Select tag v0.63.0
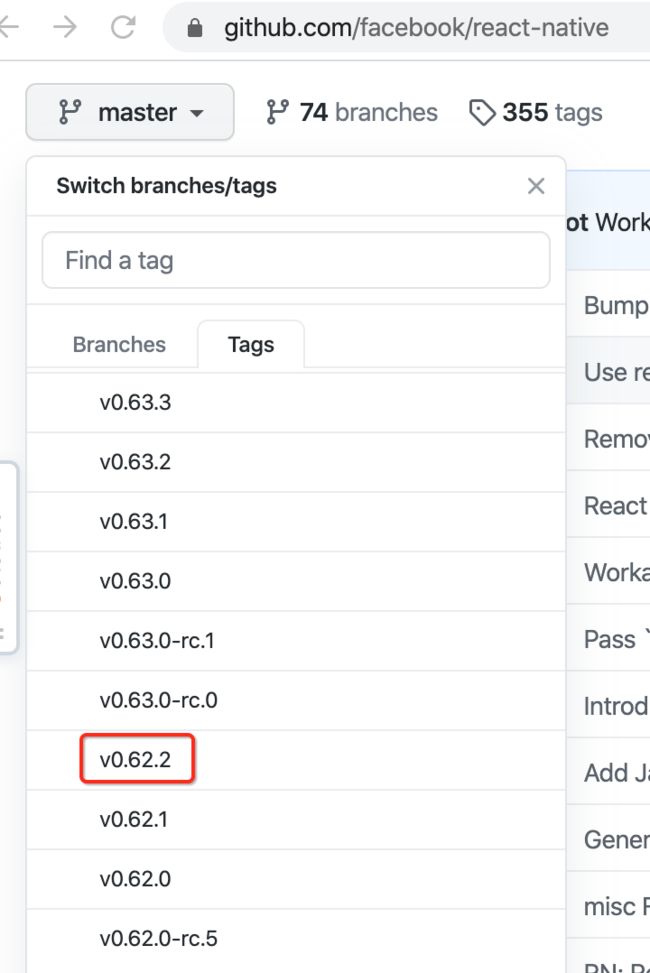Viewport: 650px width, 973px height. (x=296, y=581)
